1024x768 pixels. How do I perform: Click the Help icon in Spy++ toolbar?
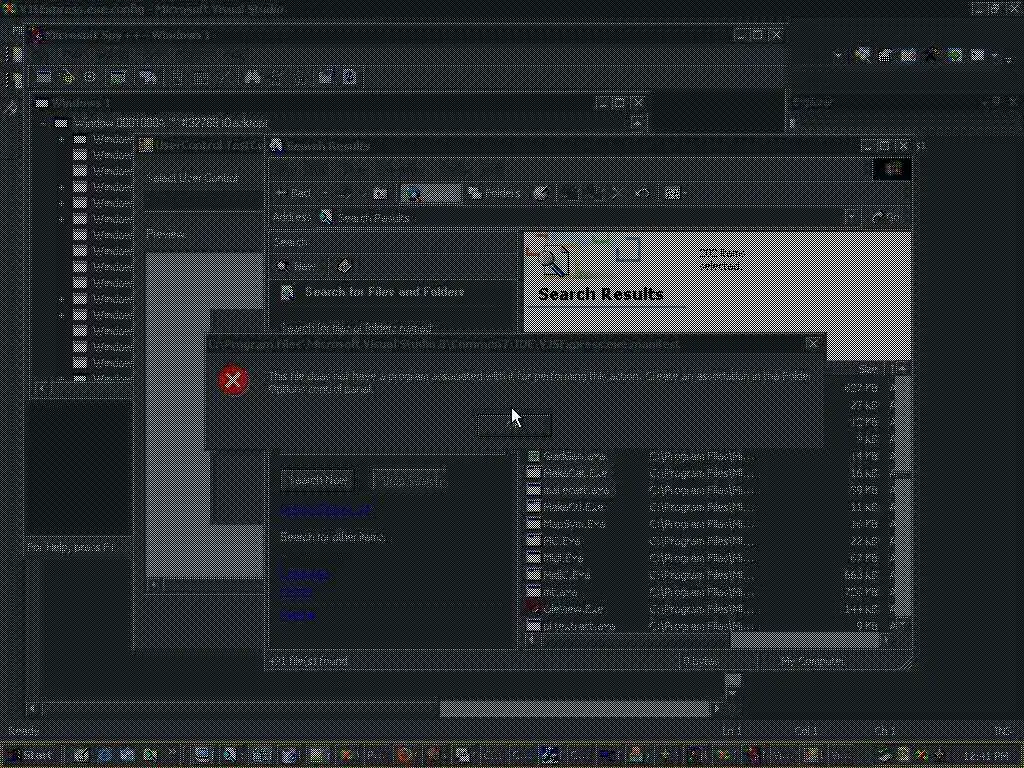[x=349, y=77]
